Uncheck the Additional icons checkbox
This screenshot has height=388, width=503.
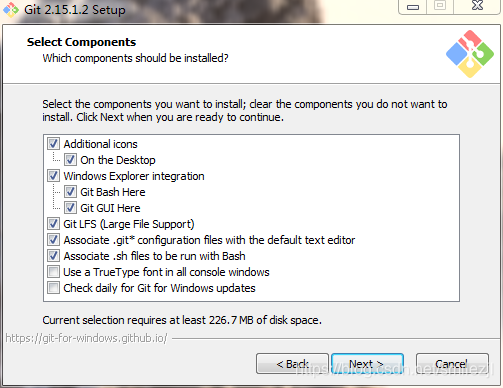click(53, 144)
